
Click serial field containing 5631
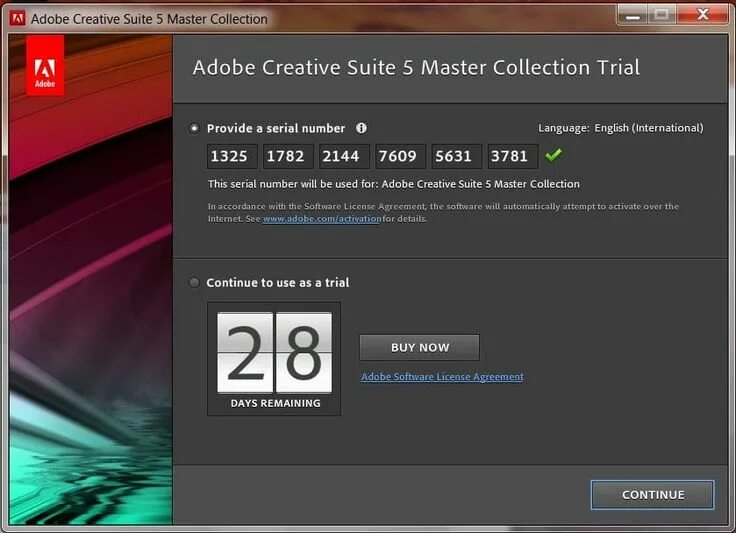click(x=457, y=156)
